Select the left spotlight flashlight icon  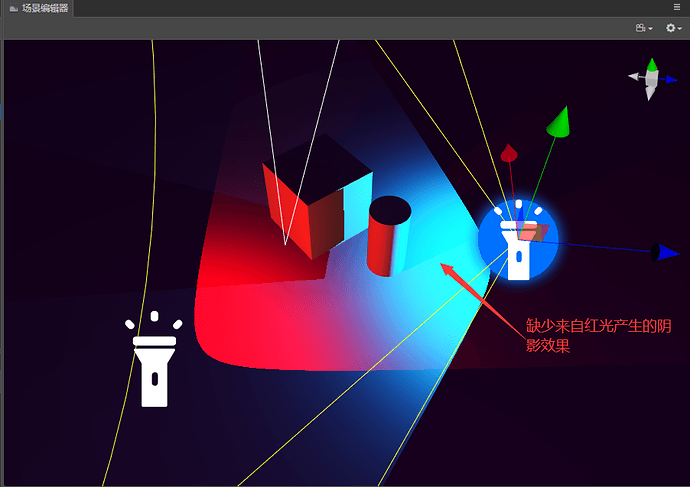154,359
